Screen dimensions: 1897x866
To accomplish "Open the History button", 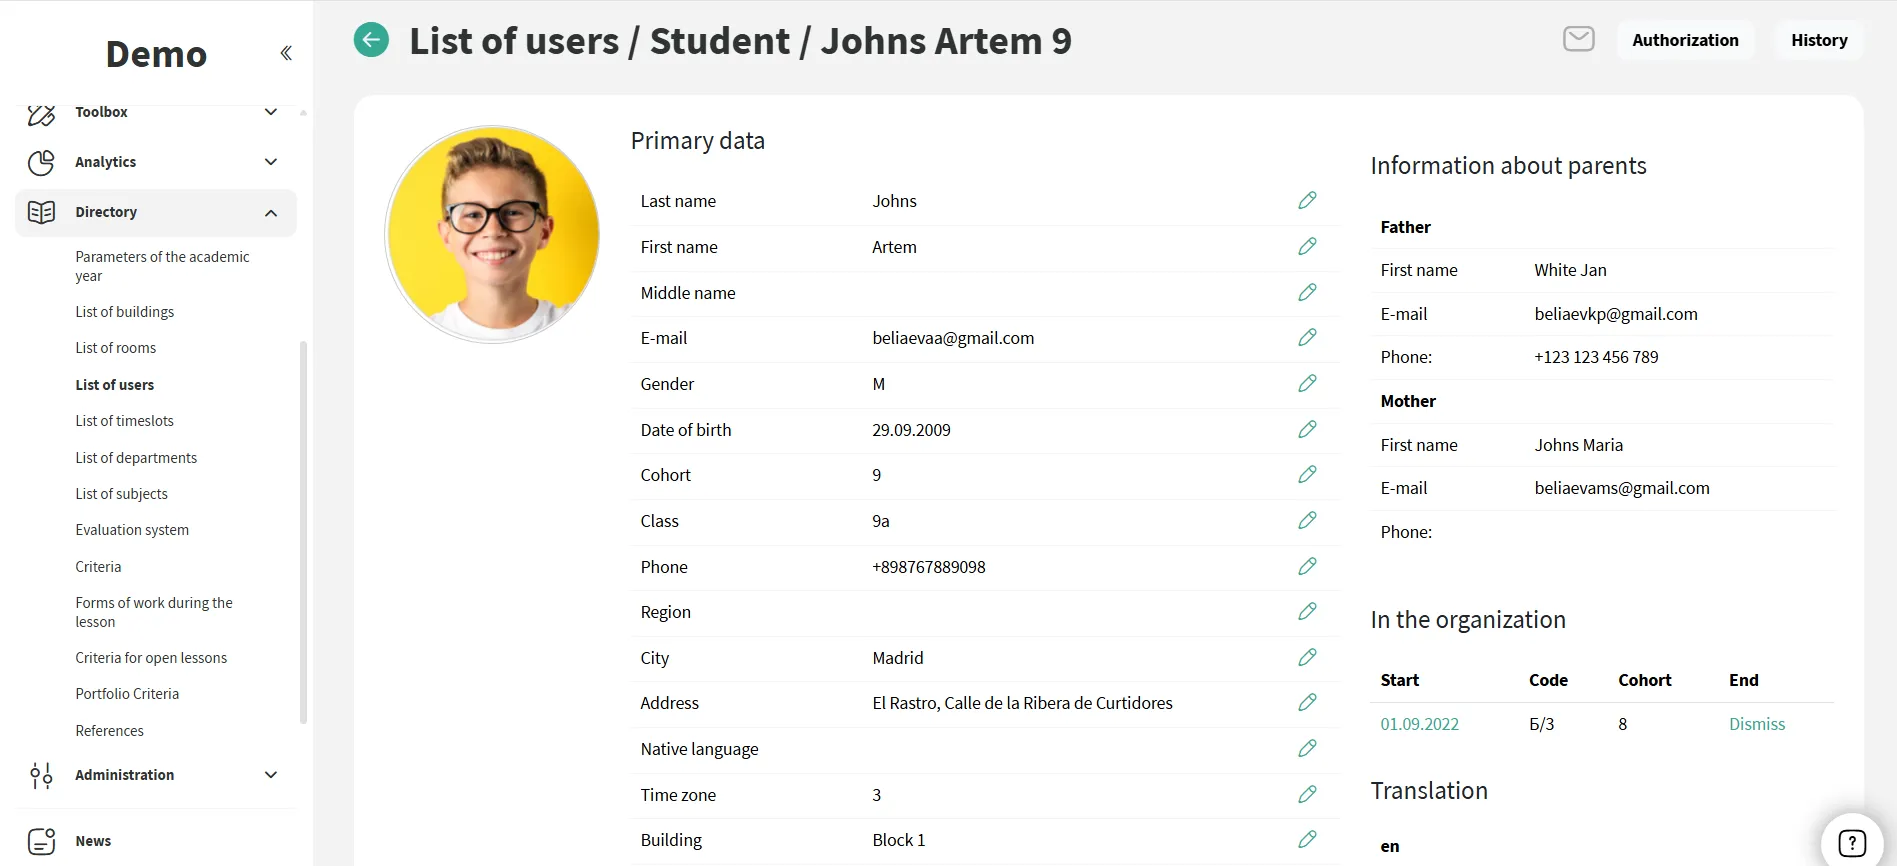I will (x=1818, y=40).
